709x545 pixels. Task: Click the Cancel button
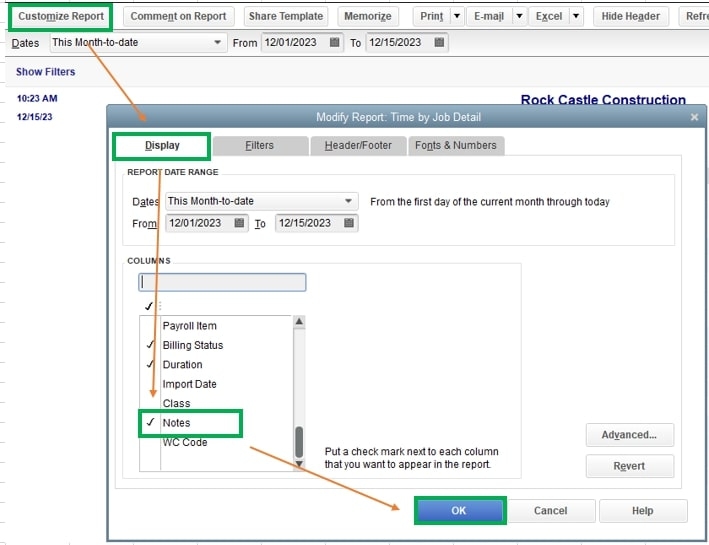click(550, 511)
